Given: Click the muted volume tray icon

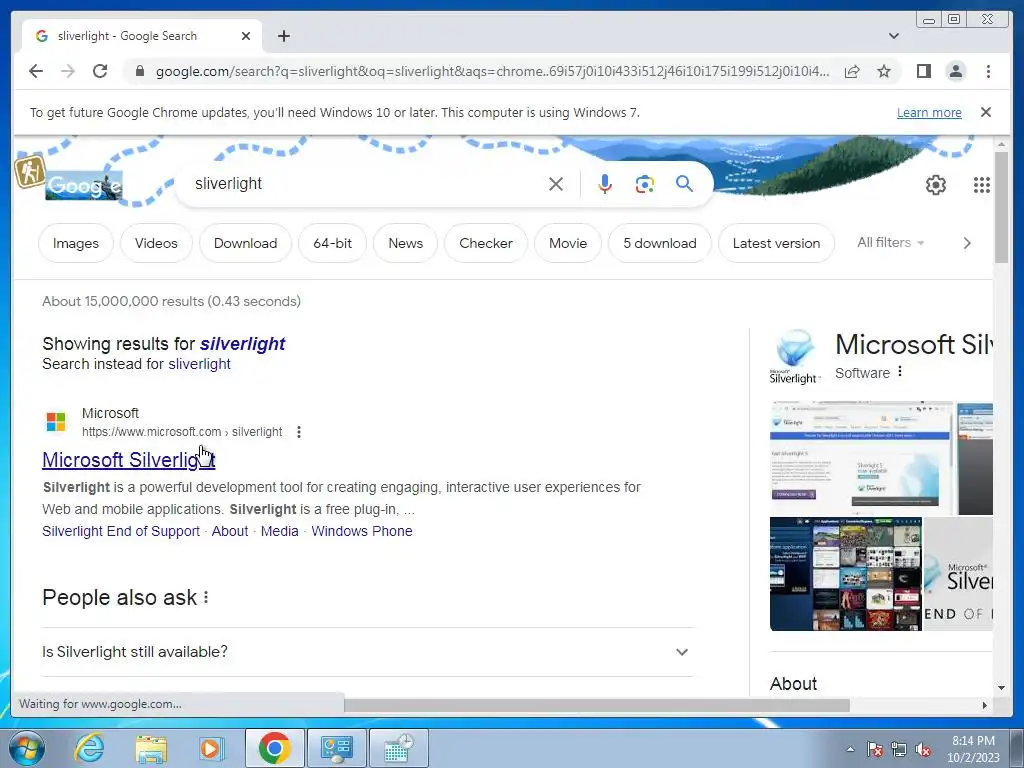Looking at the screenshot, I should pyautogui.click(x=923, y=749).
